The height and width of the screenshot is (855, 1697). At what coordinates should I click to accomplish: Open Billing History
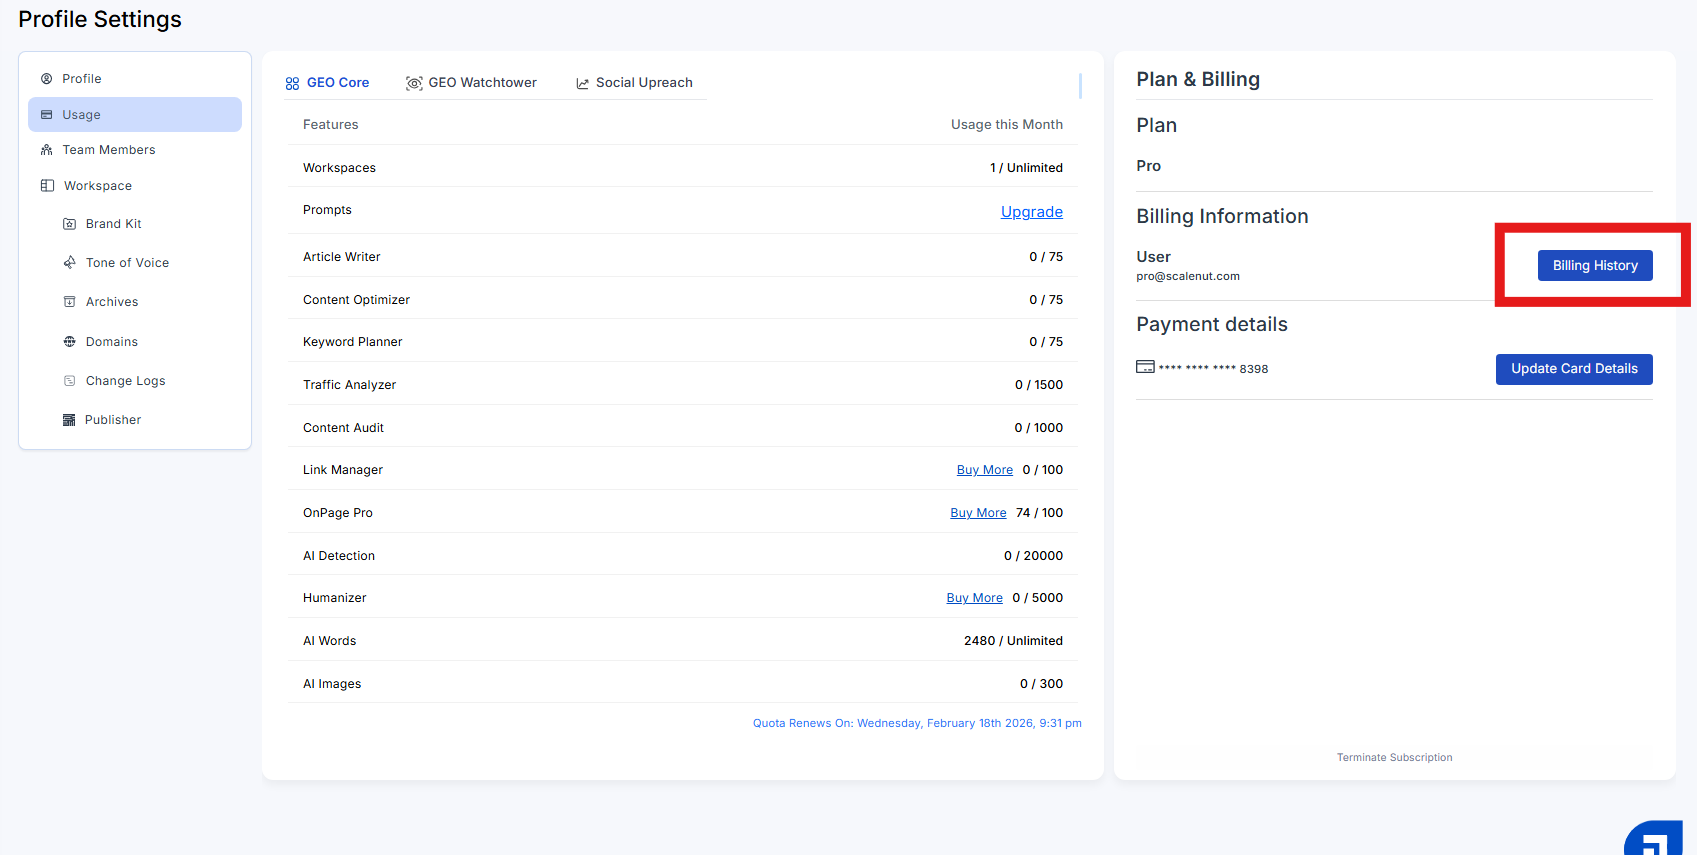coord(1594,266)
